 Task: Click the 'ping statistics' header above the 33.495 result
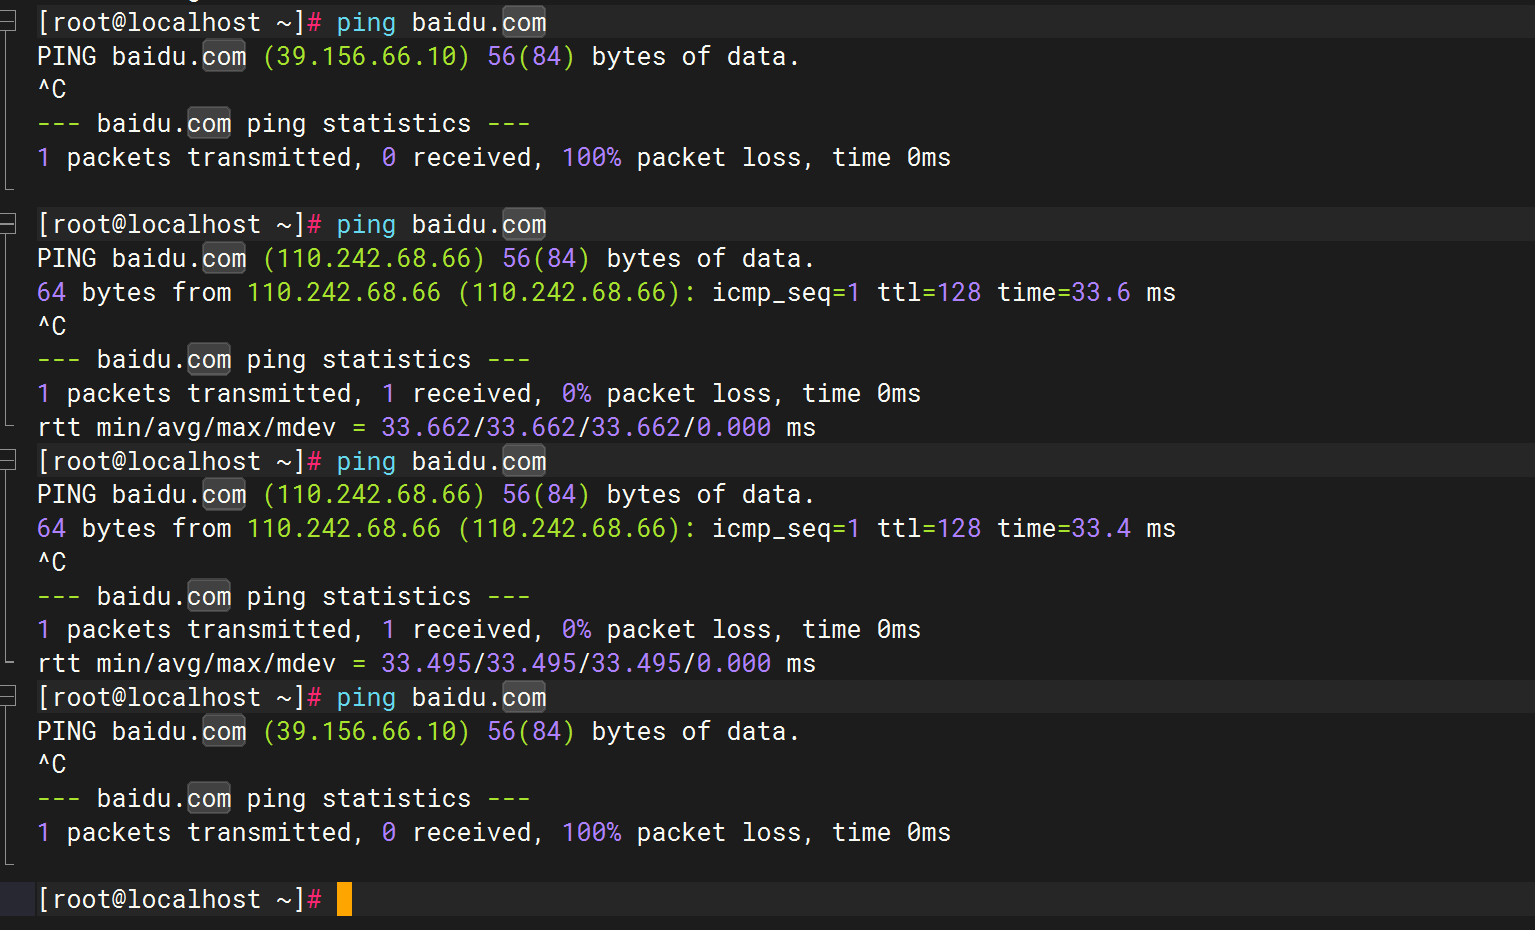pos(284,596)
